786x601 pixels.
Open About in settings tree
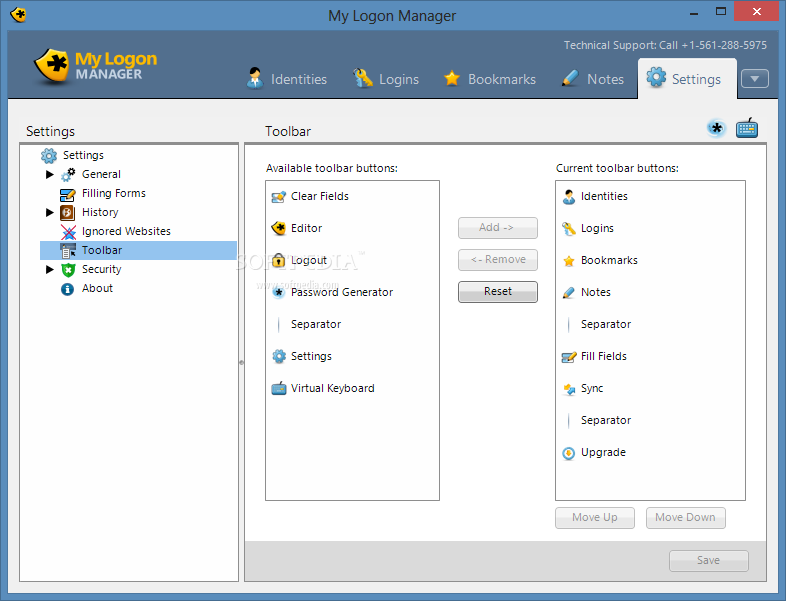[x=97, y=289]
